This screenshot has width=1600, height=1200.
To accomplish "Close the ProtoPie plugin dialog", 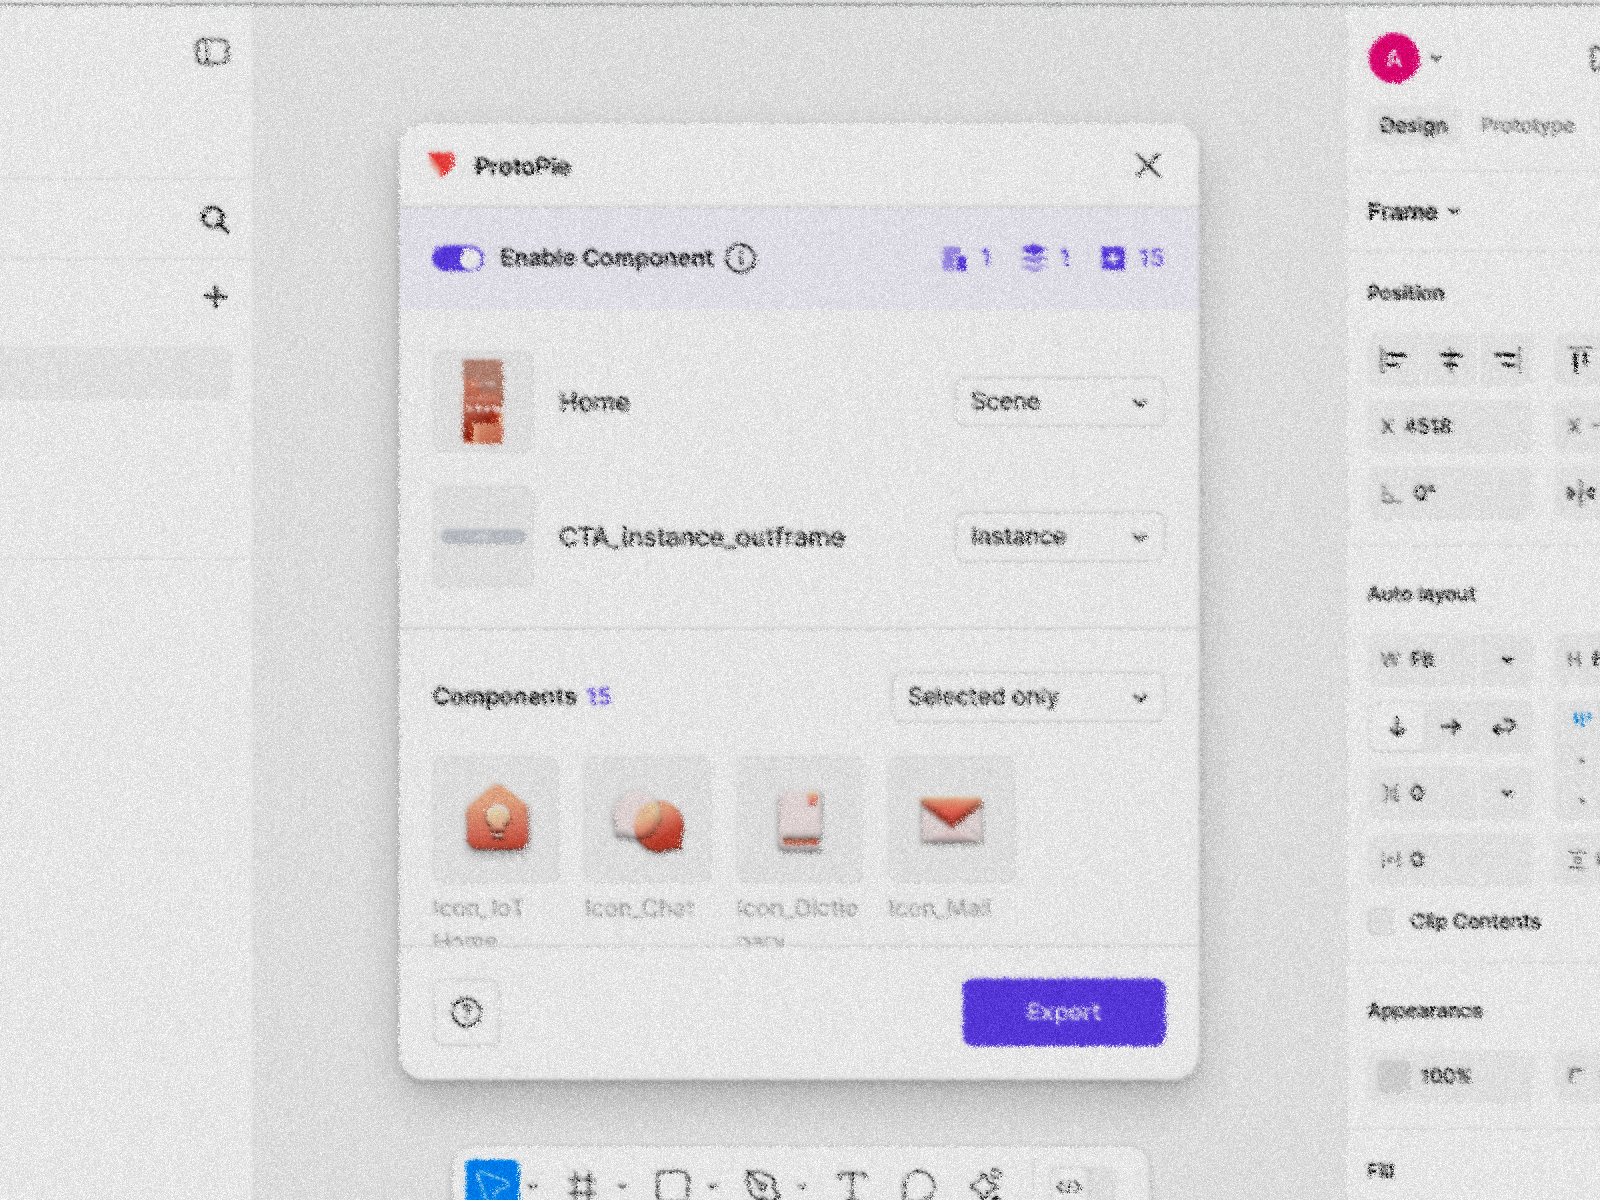I will click(1148, 165).
